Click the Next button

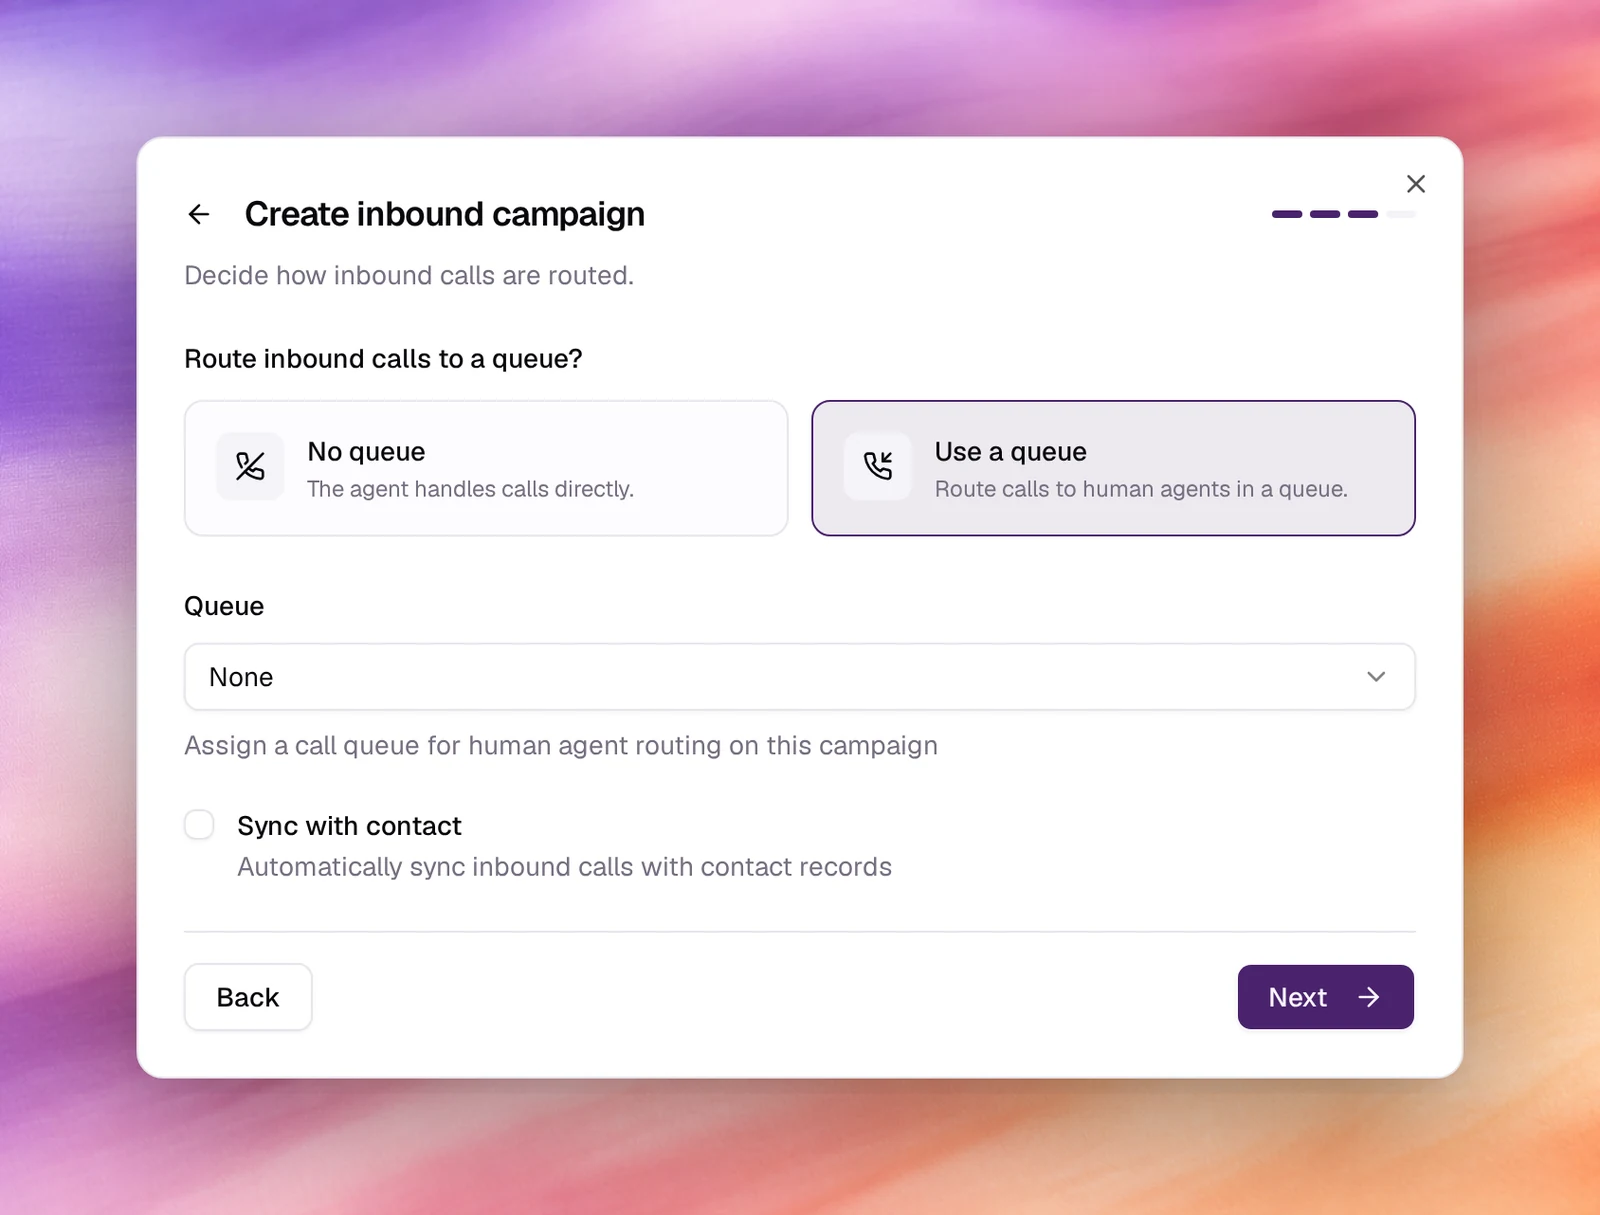click(x=1325, y=997)
